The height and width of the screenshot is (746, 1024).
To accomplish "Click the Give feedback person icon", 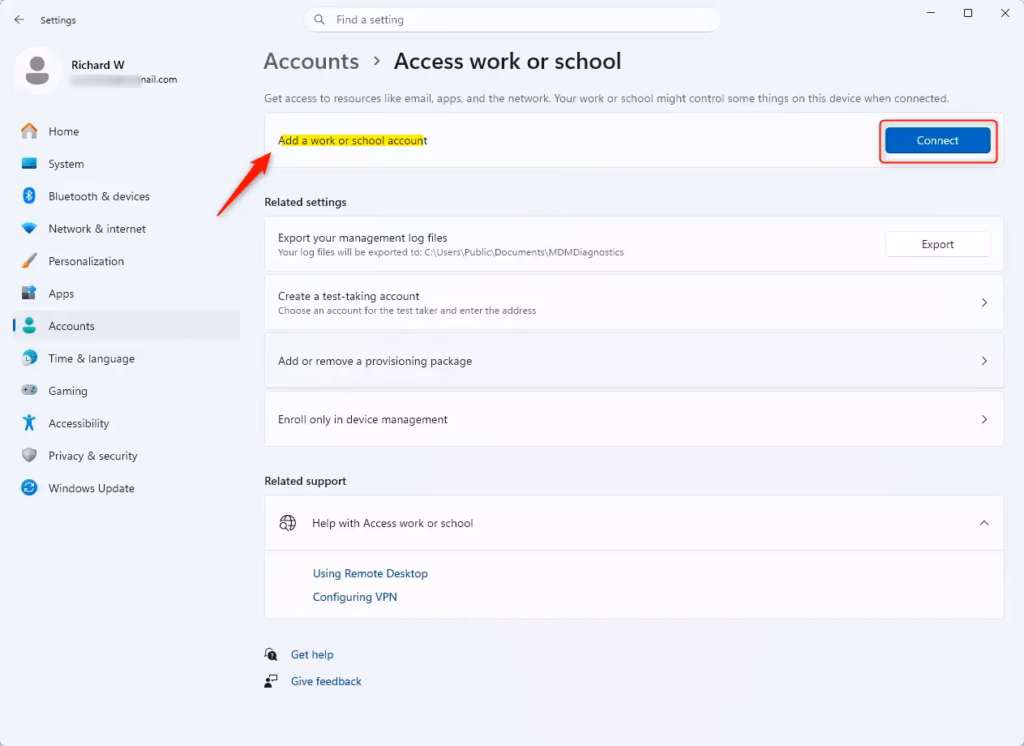I will (271, 681).
